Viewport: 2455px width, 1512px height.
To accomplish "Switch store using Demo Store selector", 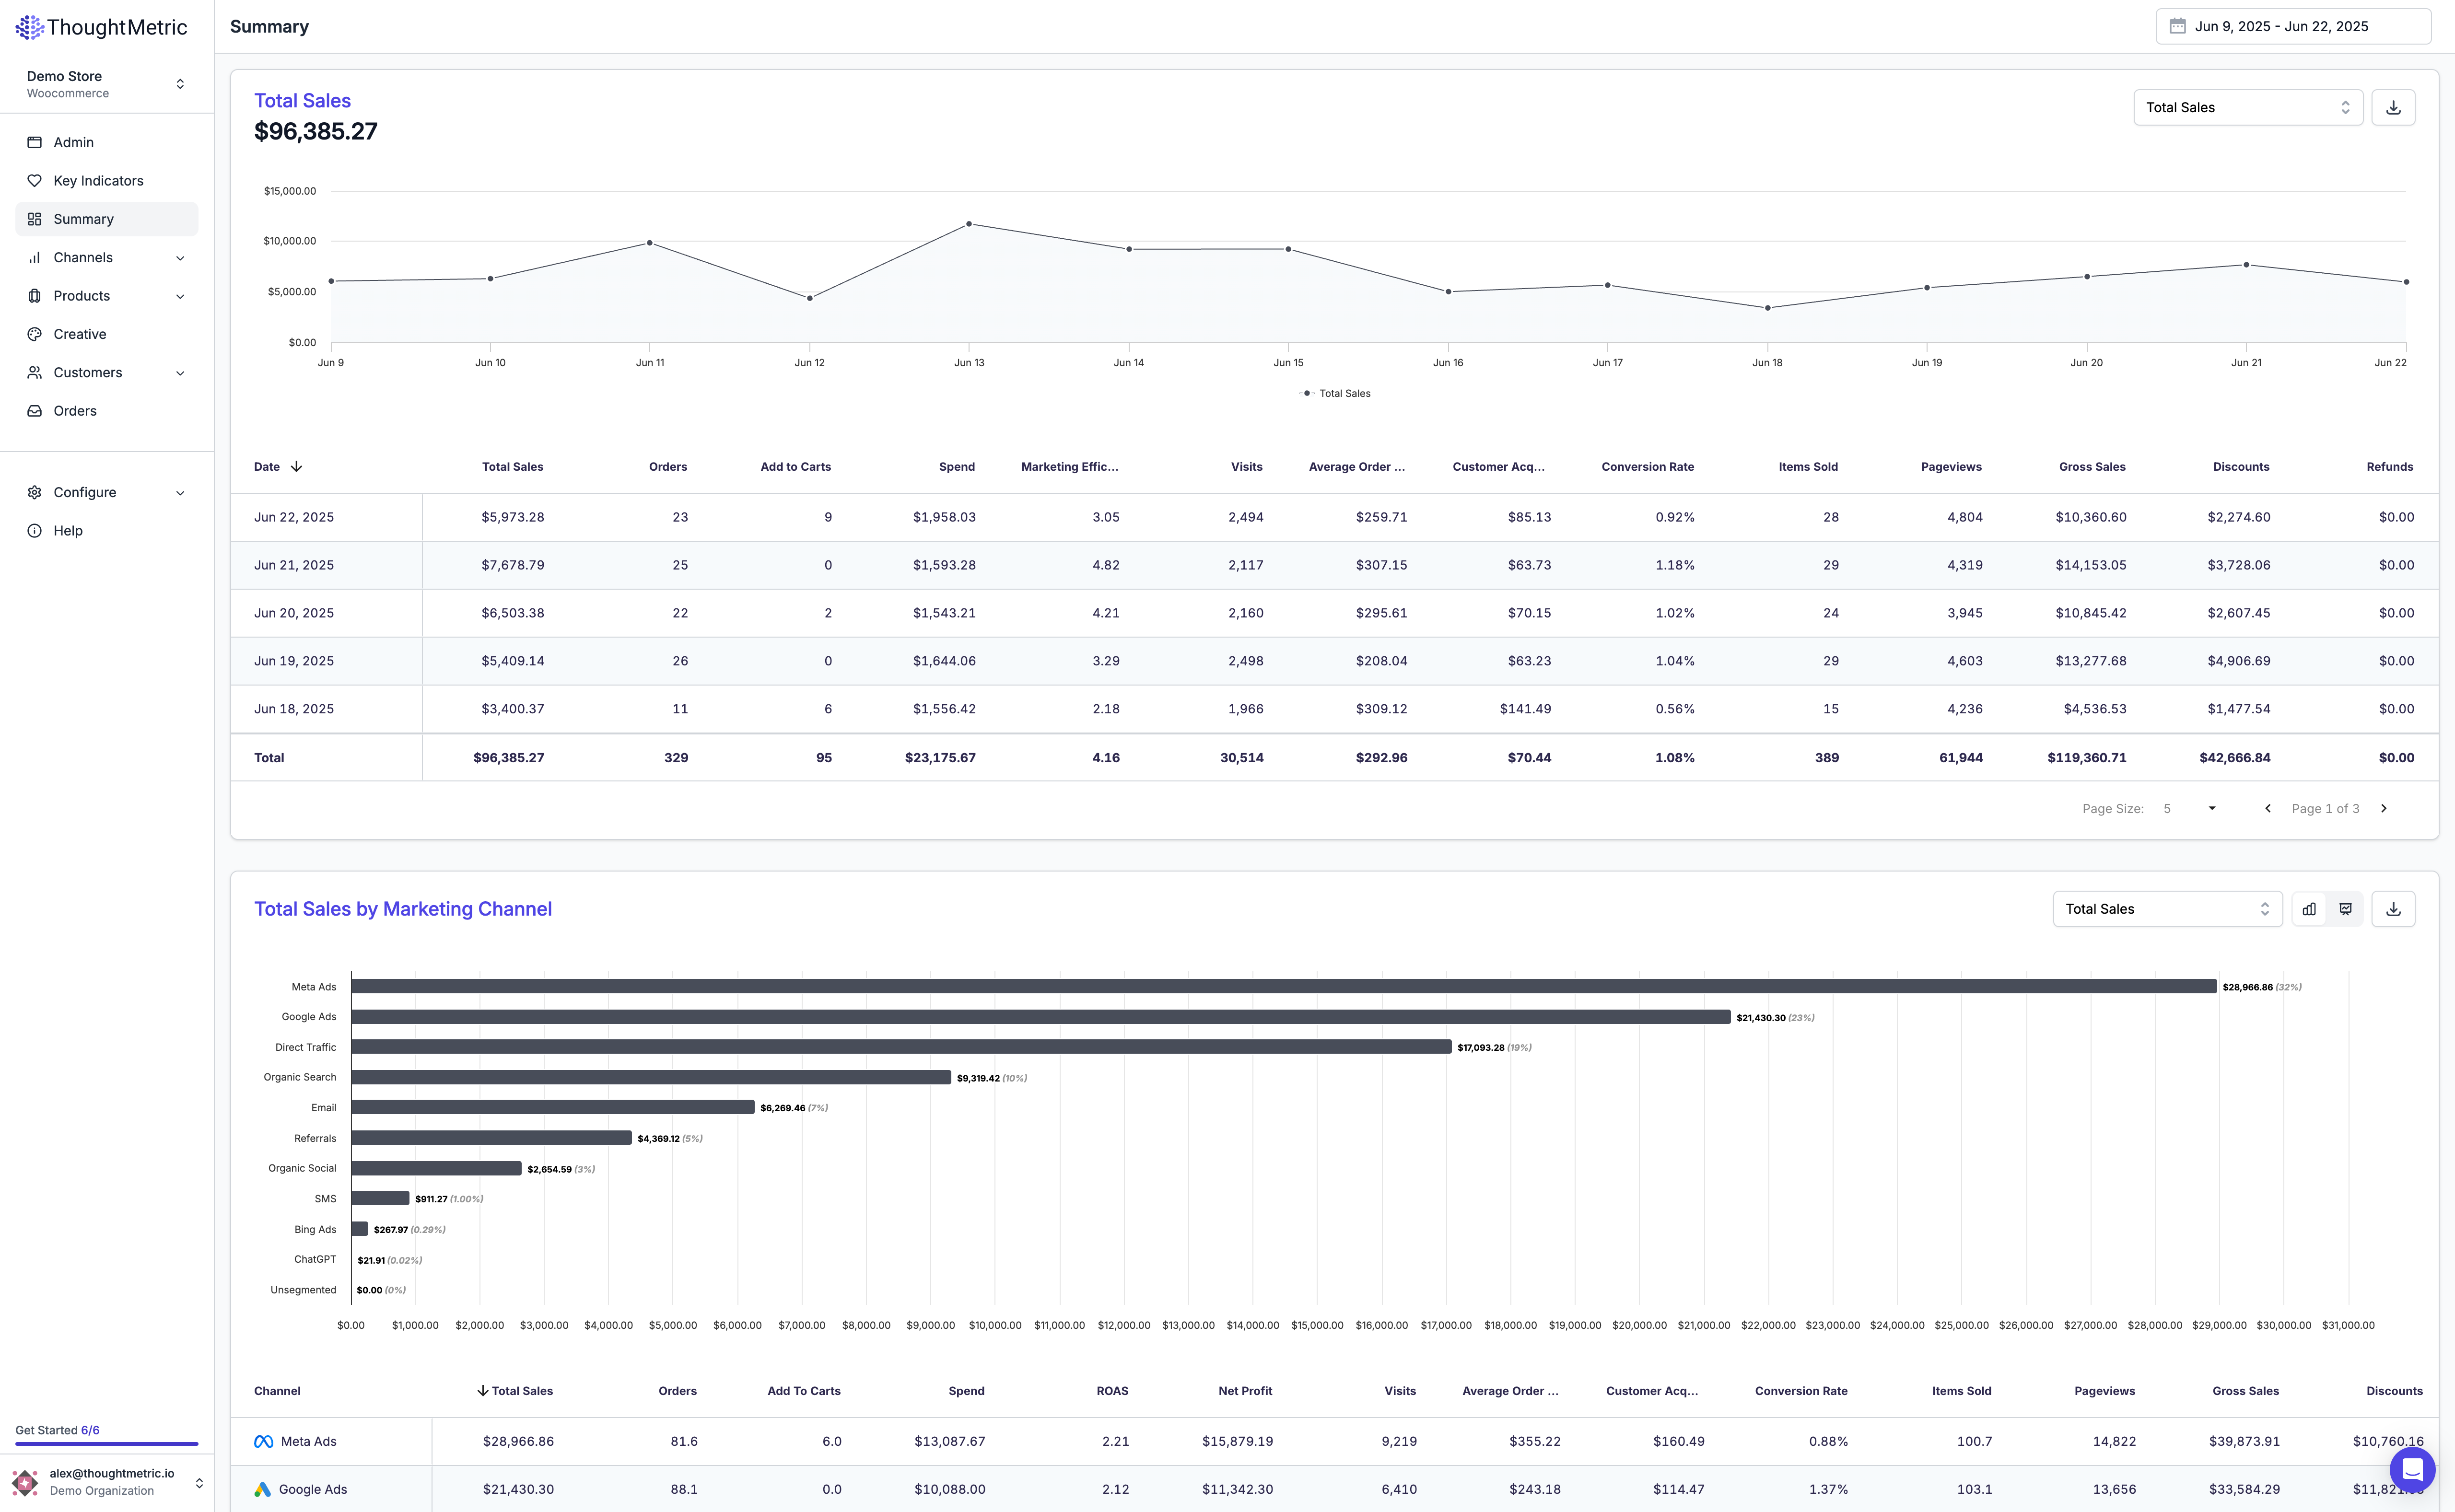I will [x=106, y=84].
